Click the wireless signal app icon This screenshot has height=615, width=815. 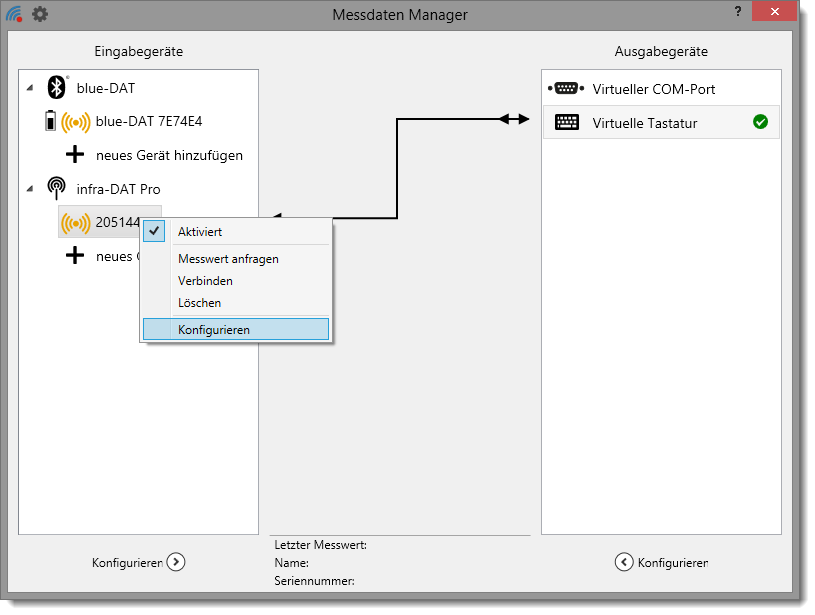(x=14, y=14)
